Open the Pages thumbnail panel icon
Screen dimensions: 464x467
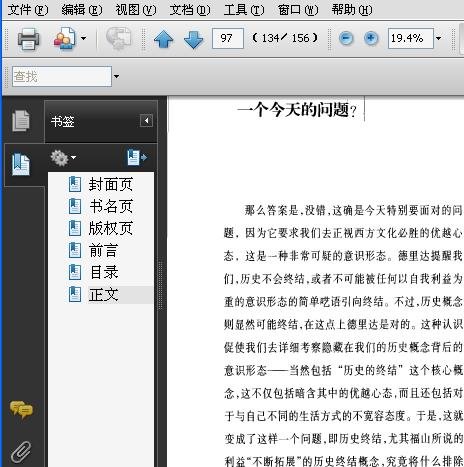click(x=21, y=120)
